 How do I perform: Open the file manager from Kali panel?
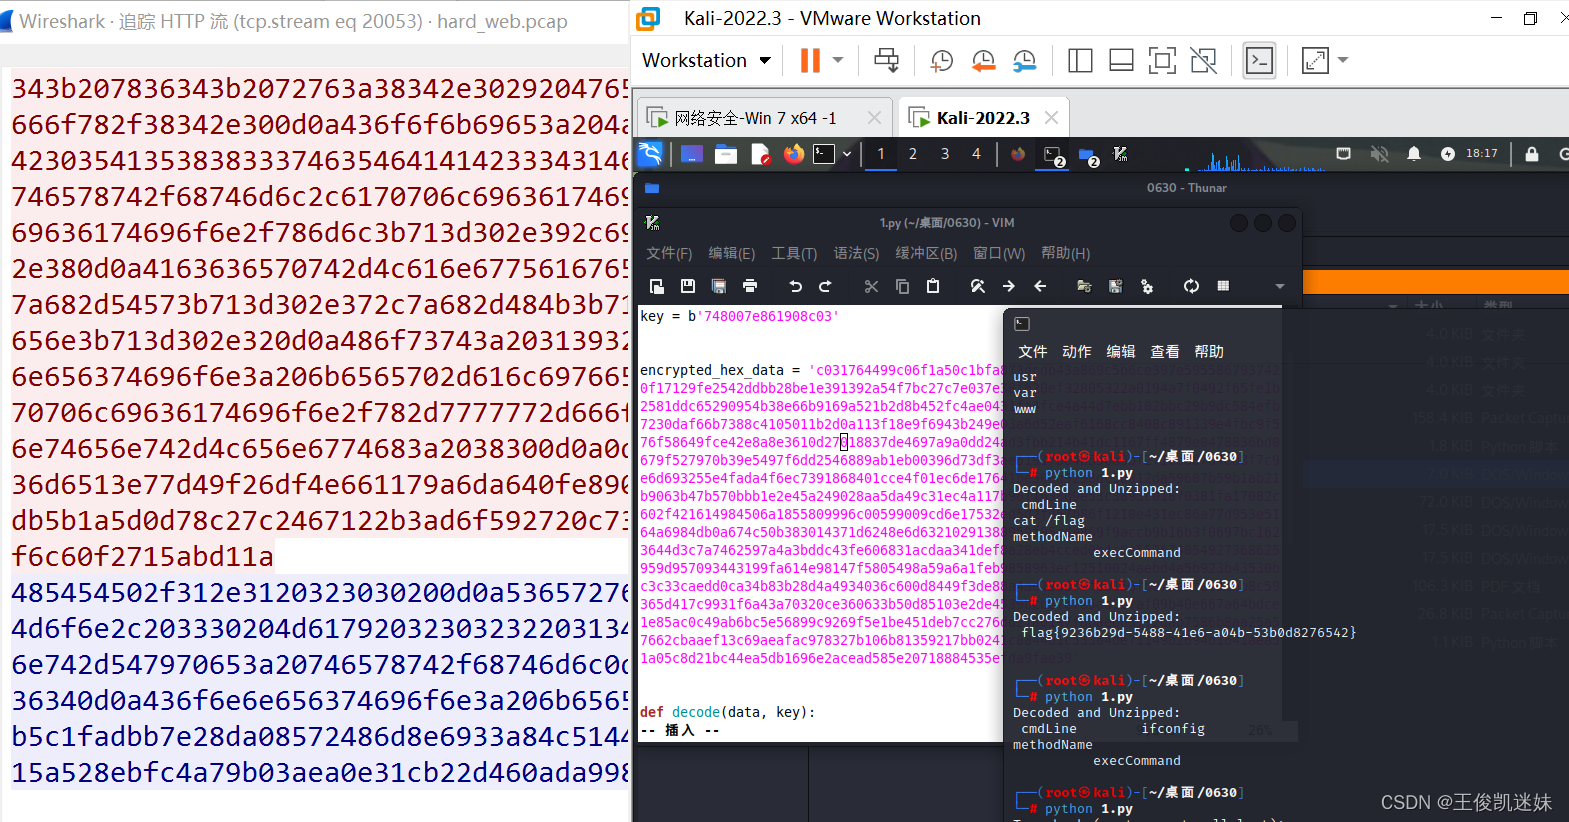point(726,154)
